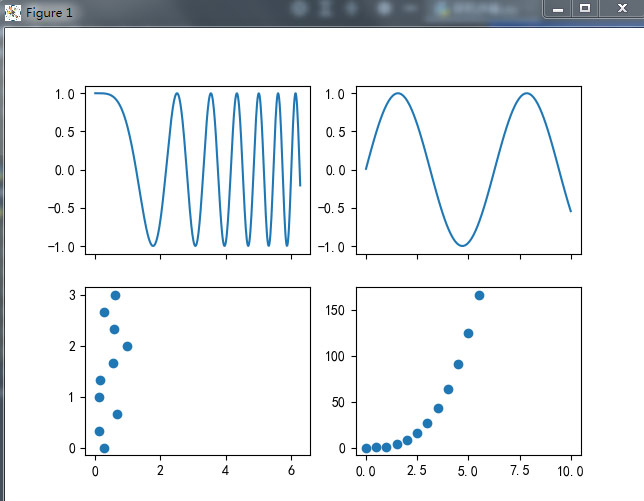The height and width of the screenshot is (501, 644).
Task: Select the rightmost dot in the bottom-left scatter plot
Action: pyautogui.click(x=127, y=346)
